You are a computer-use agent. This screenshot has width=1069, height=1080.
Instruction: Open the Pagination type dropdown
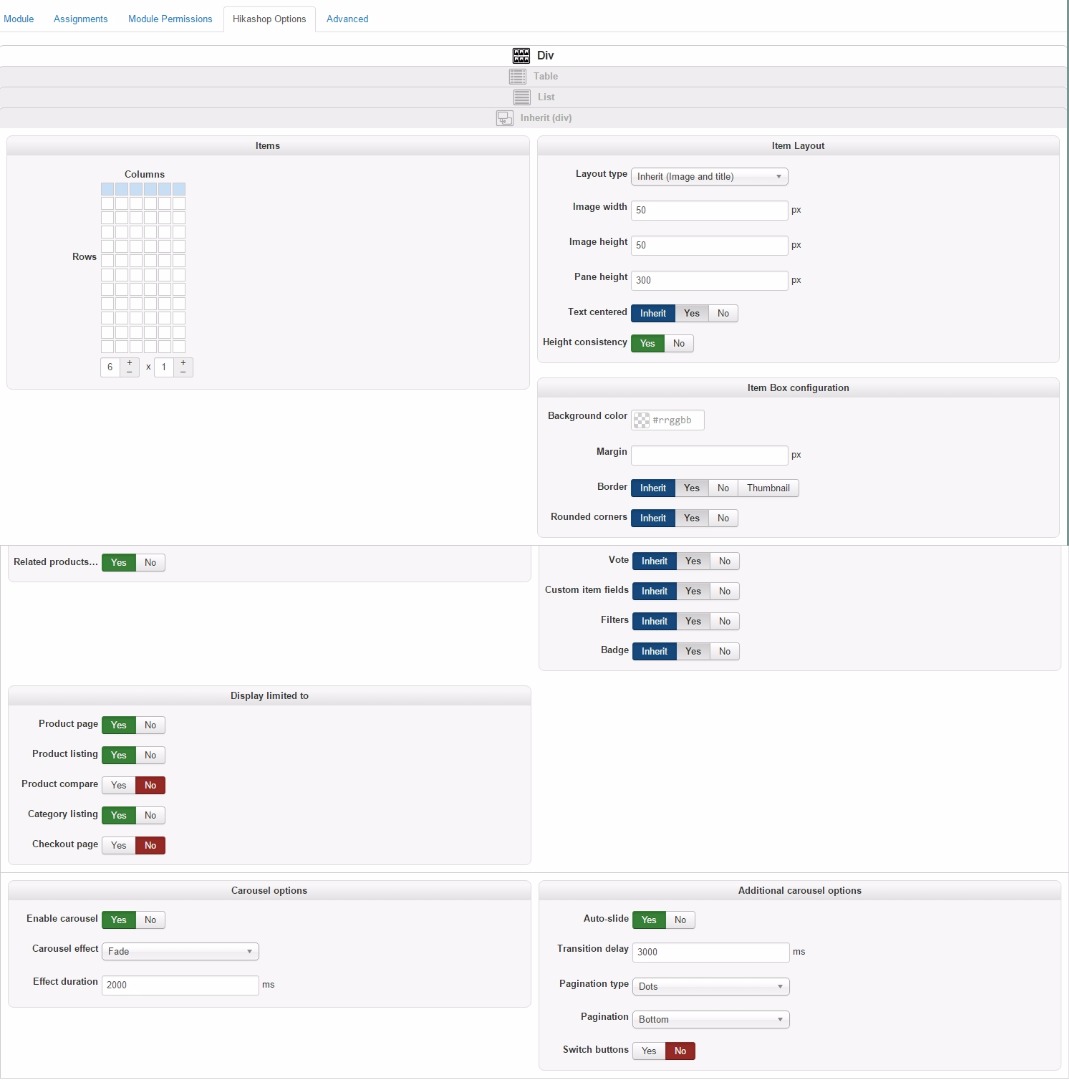(710, 986)
